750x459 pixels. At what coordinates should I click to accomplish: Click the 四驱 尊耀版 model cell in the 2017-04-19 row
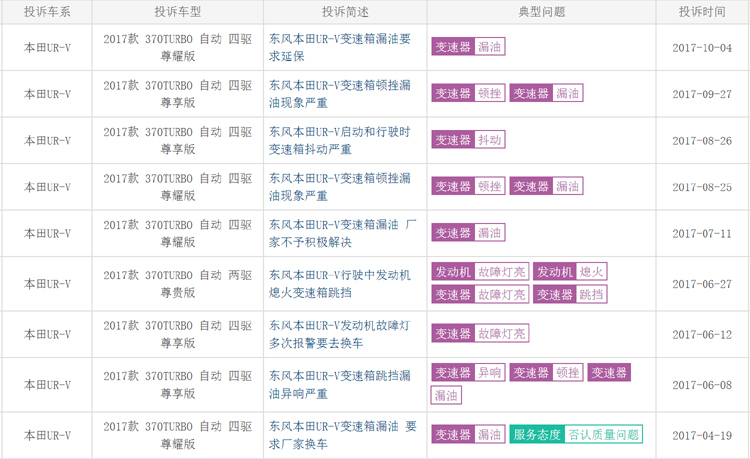177,435
